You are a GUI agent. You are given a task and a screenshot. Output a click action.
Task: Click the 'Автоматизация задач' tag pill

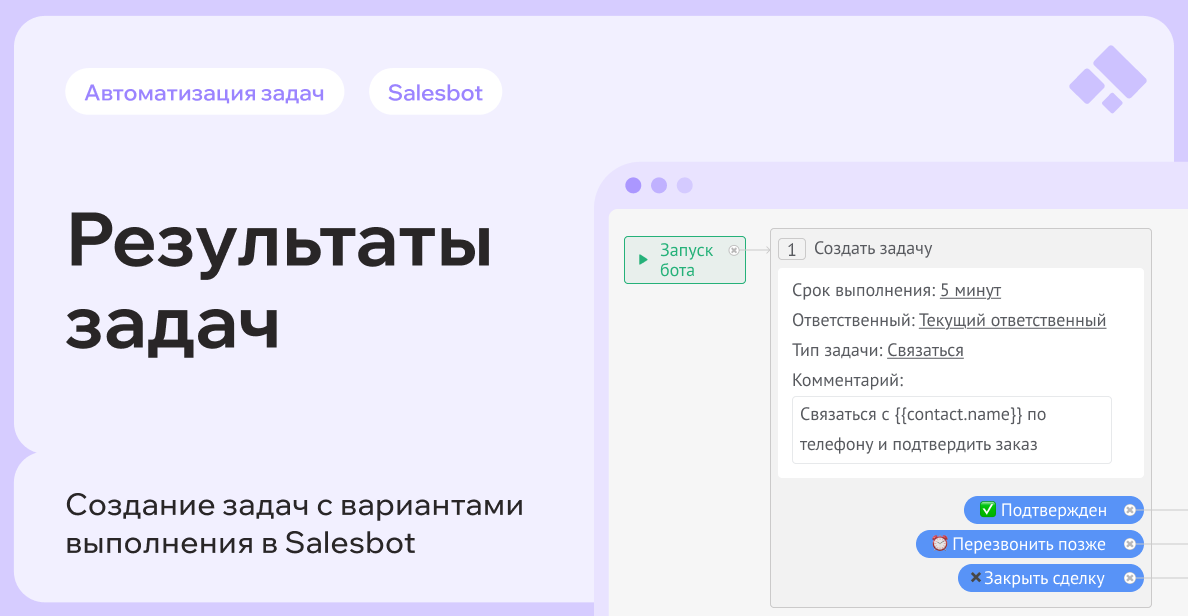pyautogui.click(x=205, y=92)
